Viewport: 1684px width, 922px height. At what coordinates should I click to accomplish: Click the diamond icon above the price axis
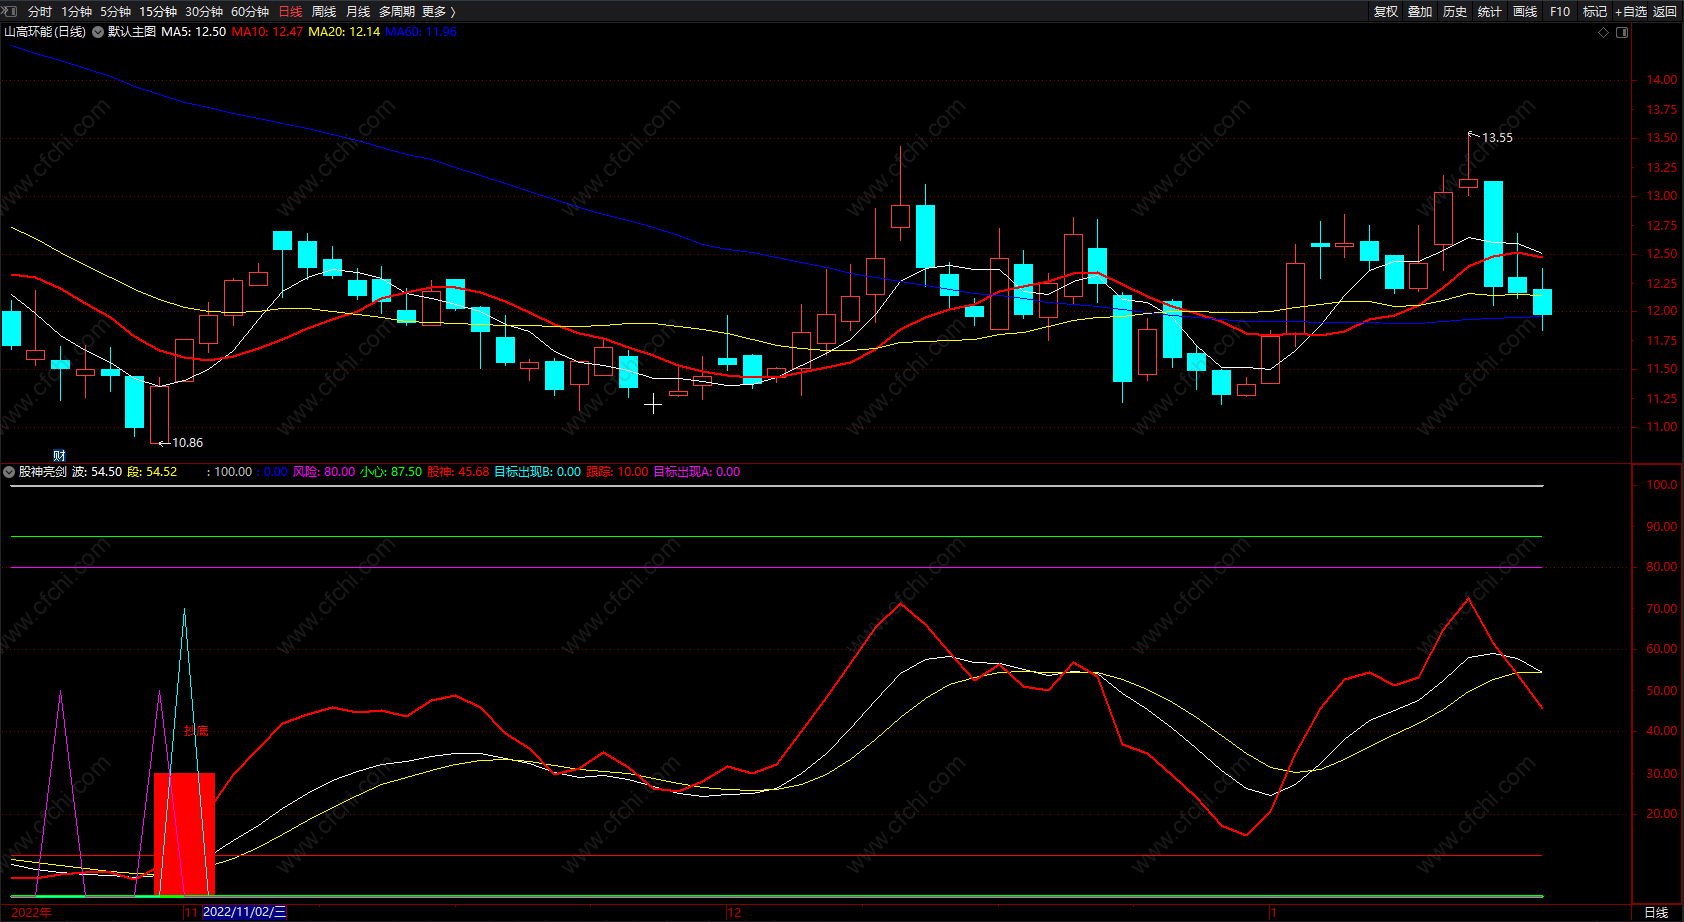[x=1604, y=32]
